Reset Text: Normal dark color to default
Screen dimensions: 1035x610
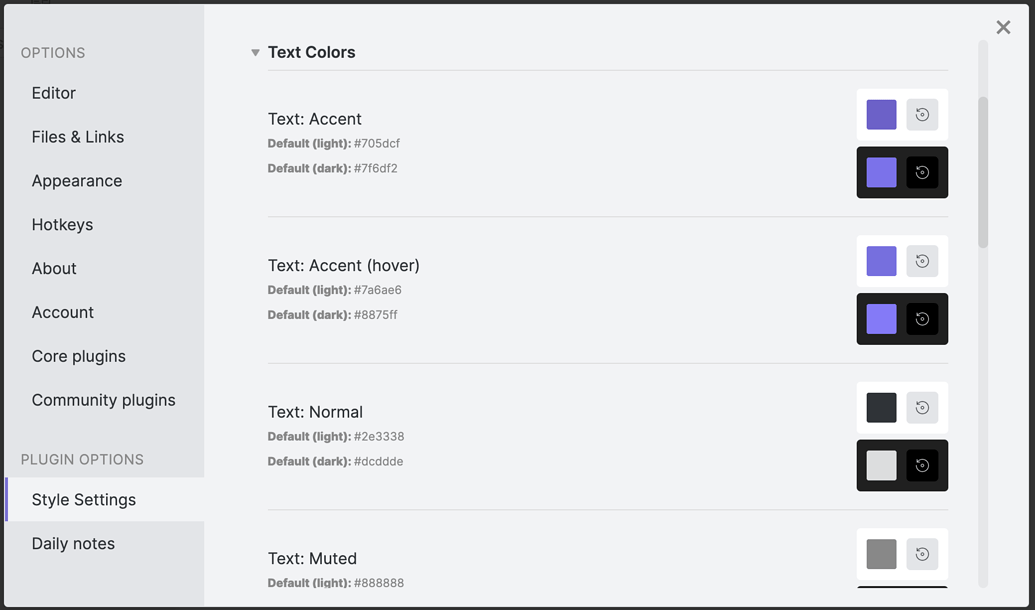[922, 466]
